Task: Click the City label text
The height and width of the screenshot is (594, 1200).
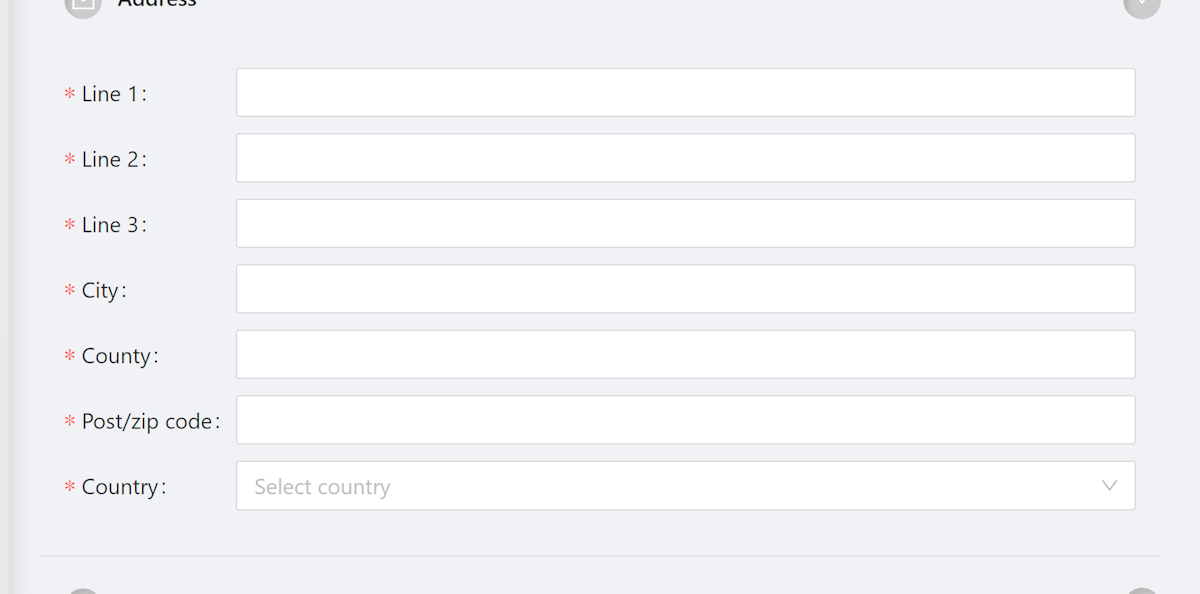Action: click(104, 291)
